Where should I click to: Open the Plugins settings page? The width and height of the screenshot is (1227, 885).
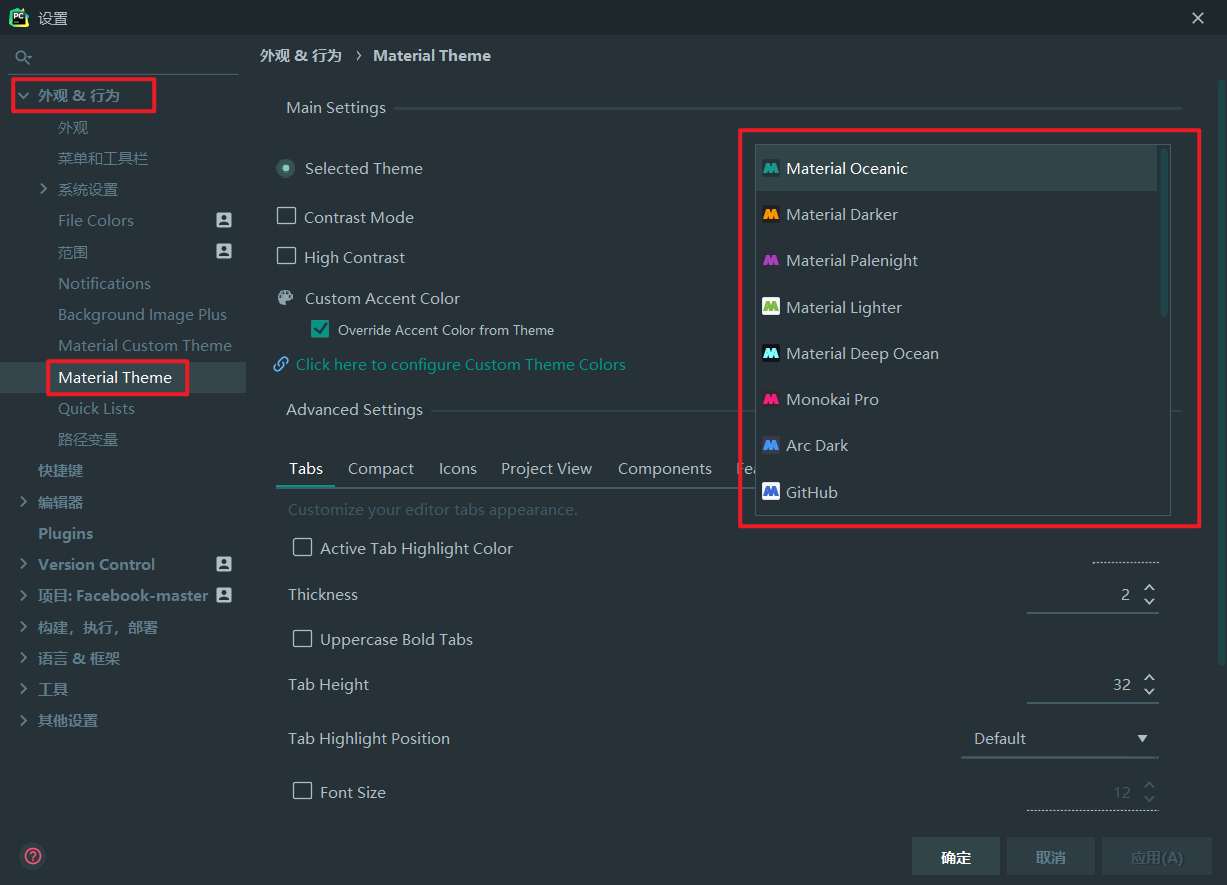tap(65, 533)
